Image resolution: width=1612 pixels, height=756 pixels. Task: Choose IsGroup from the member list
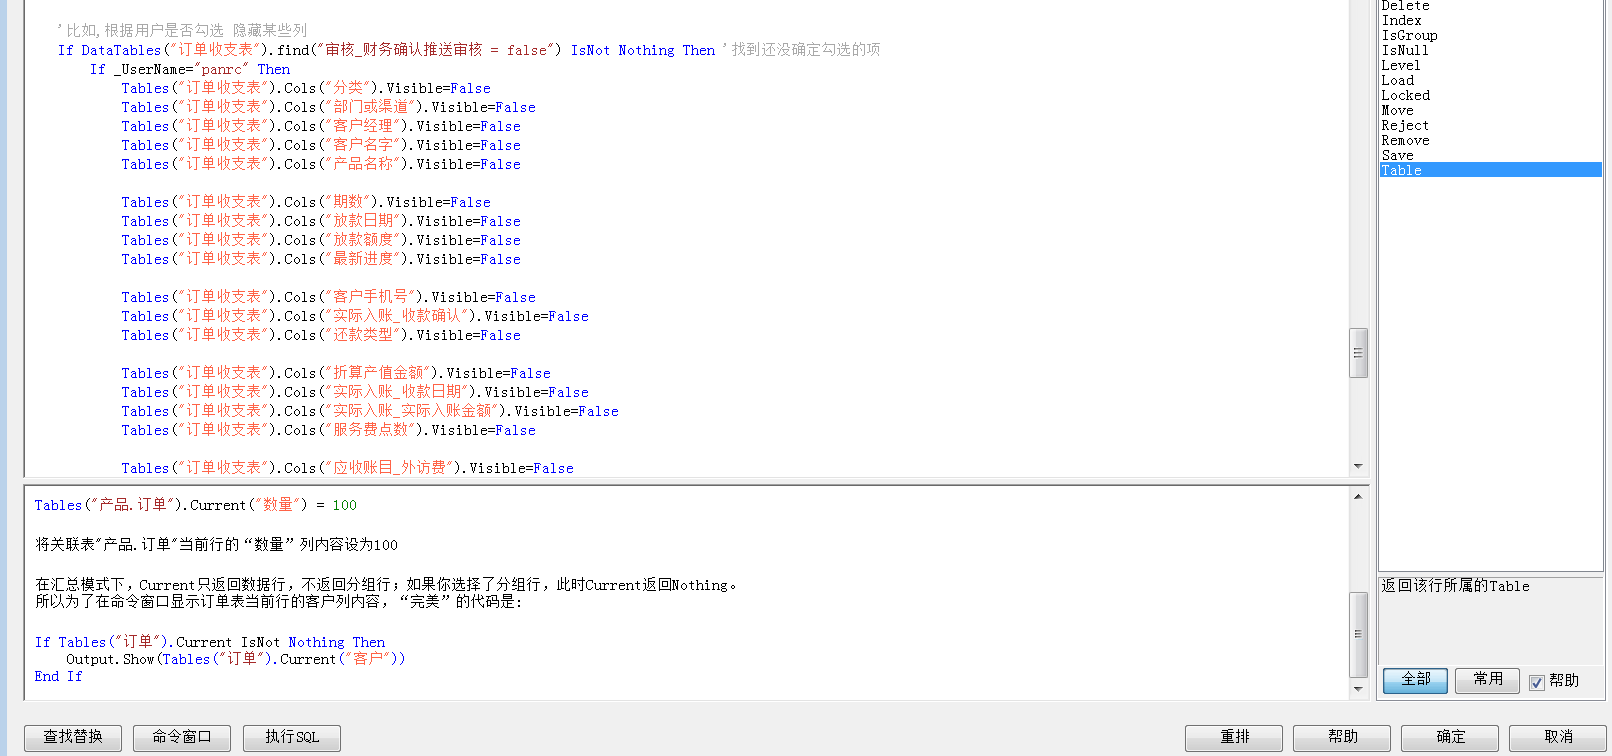1409,35
